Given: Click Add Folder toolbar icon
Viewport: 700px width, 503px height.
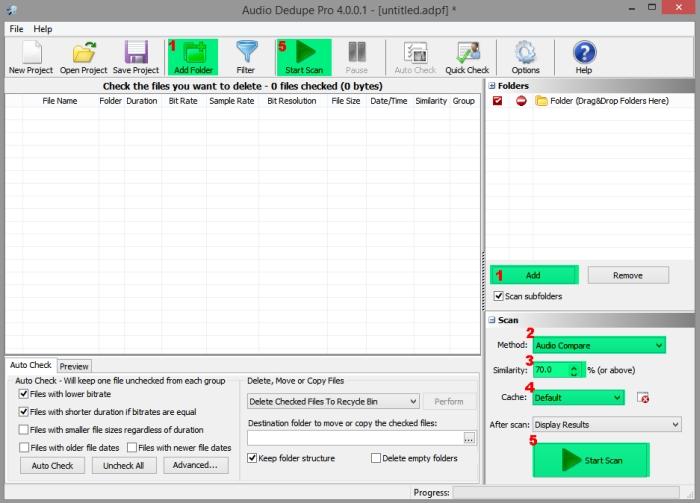Looking at the screenshot, I should click(193, 57).
